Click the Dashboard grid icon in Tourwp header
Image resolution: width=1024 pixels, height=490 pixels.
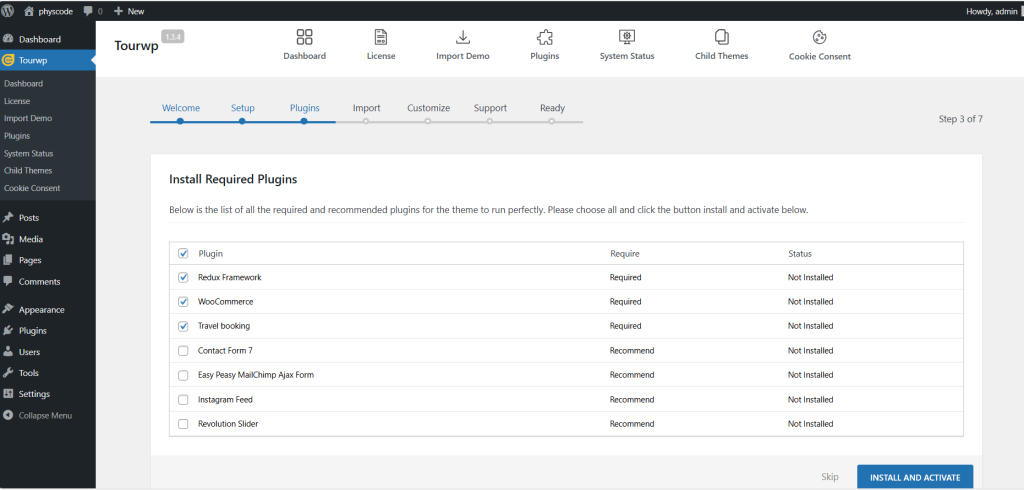point(304,37)
